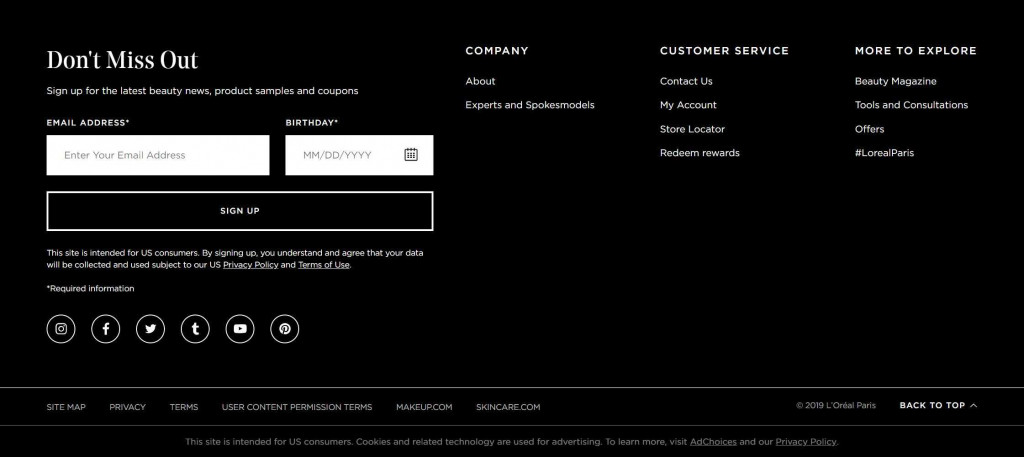Open the Twitter social icon
The image size is (1024, 457).
[x=150, y=329]
